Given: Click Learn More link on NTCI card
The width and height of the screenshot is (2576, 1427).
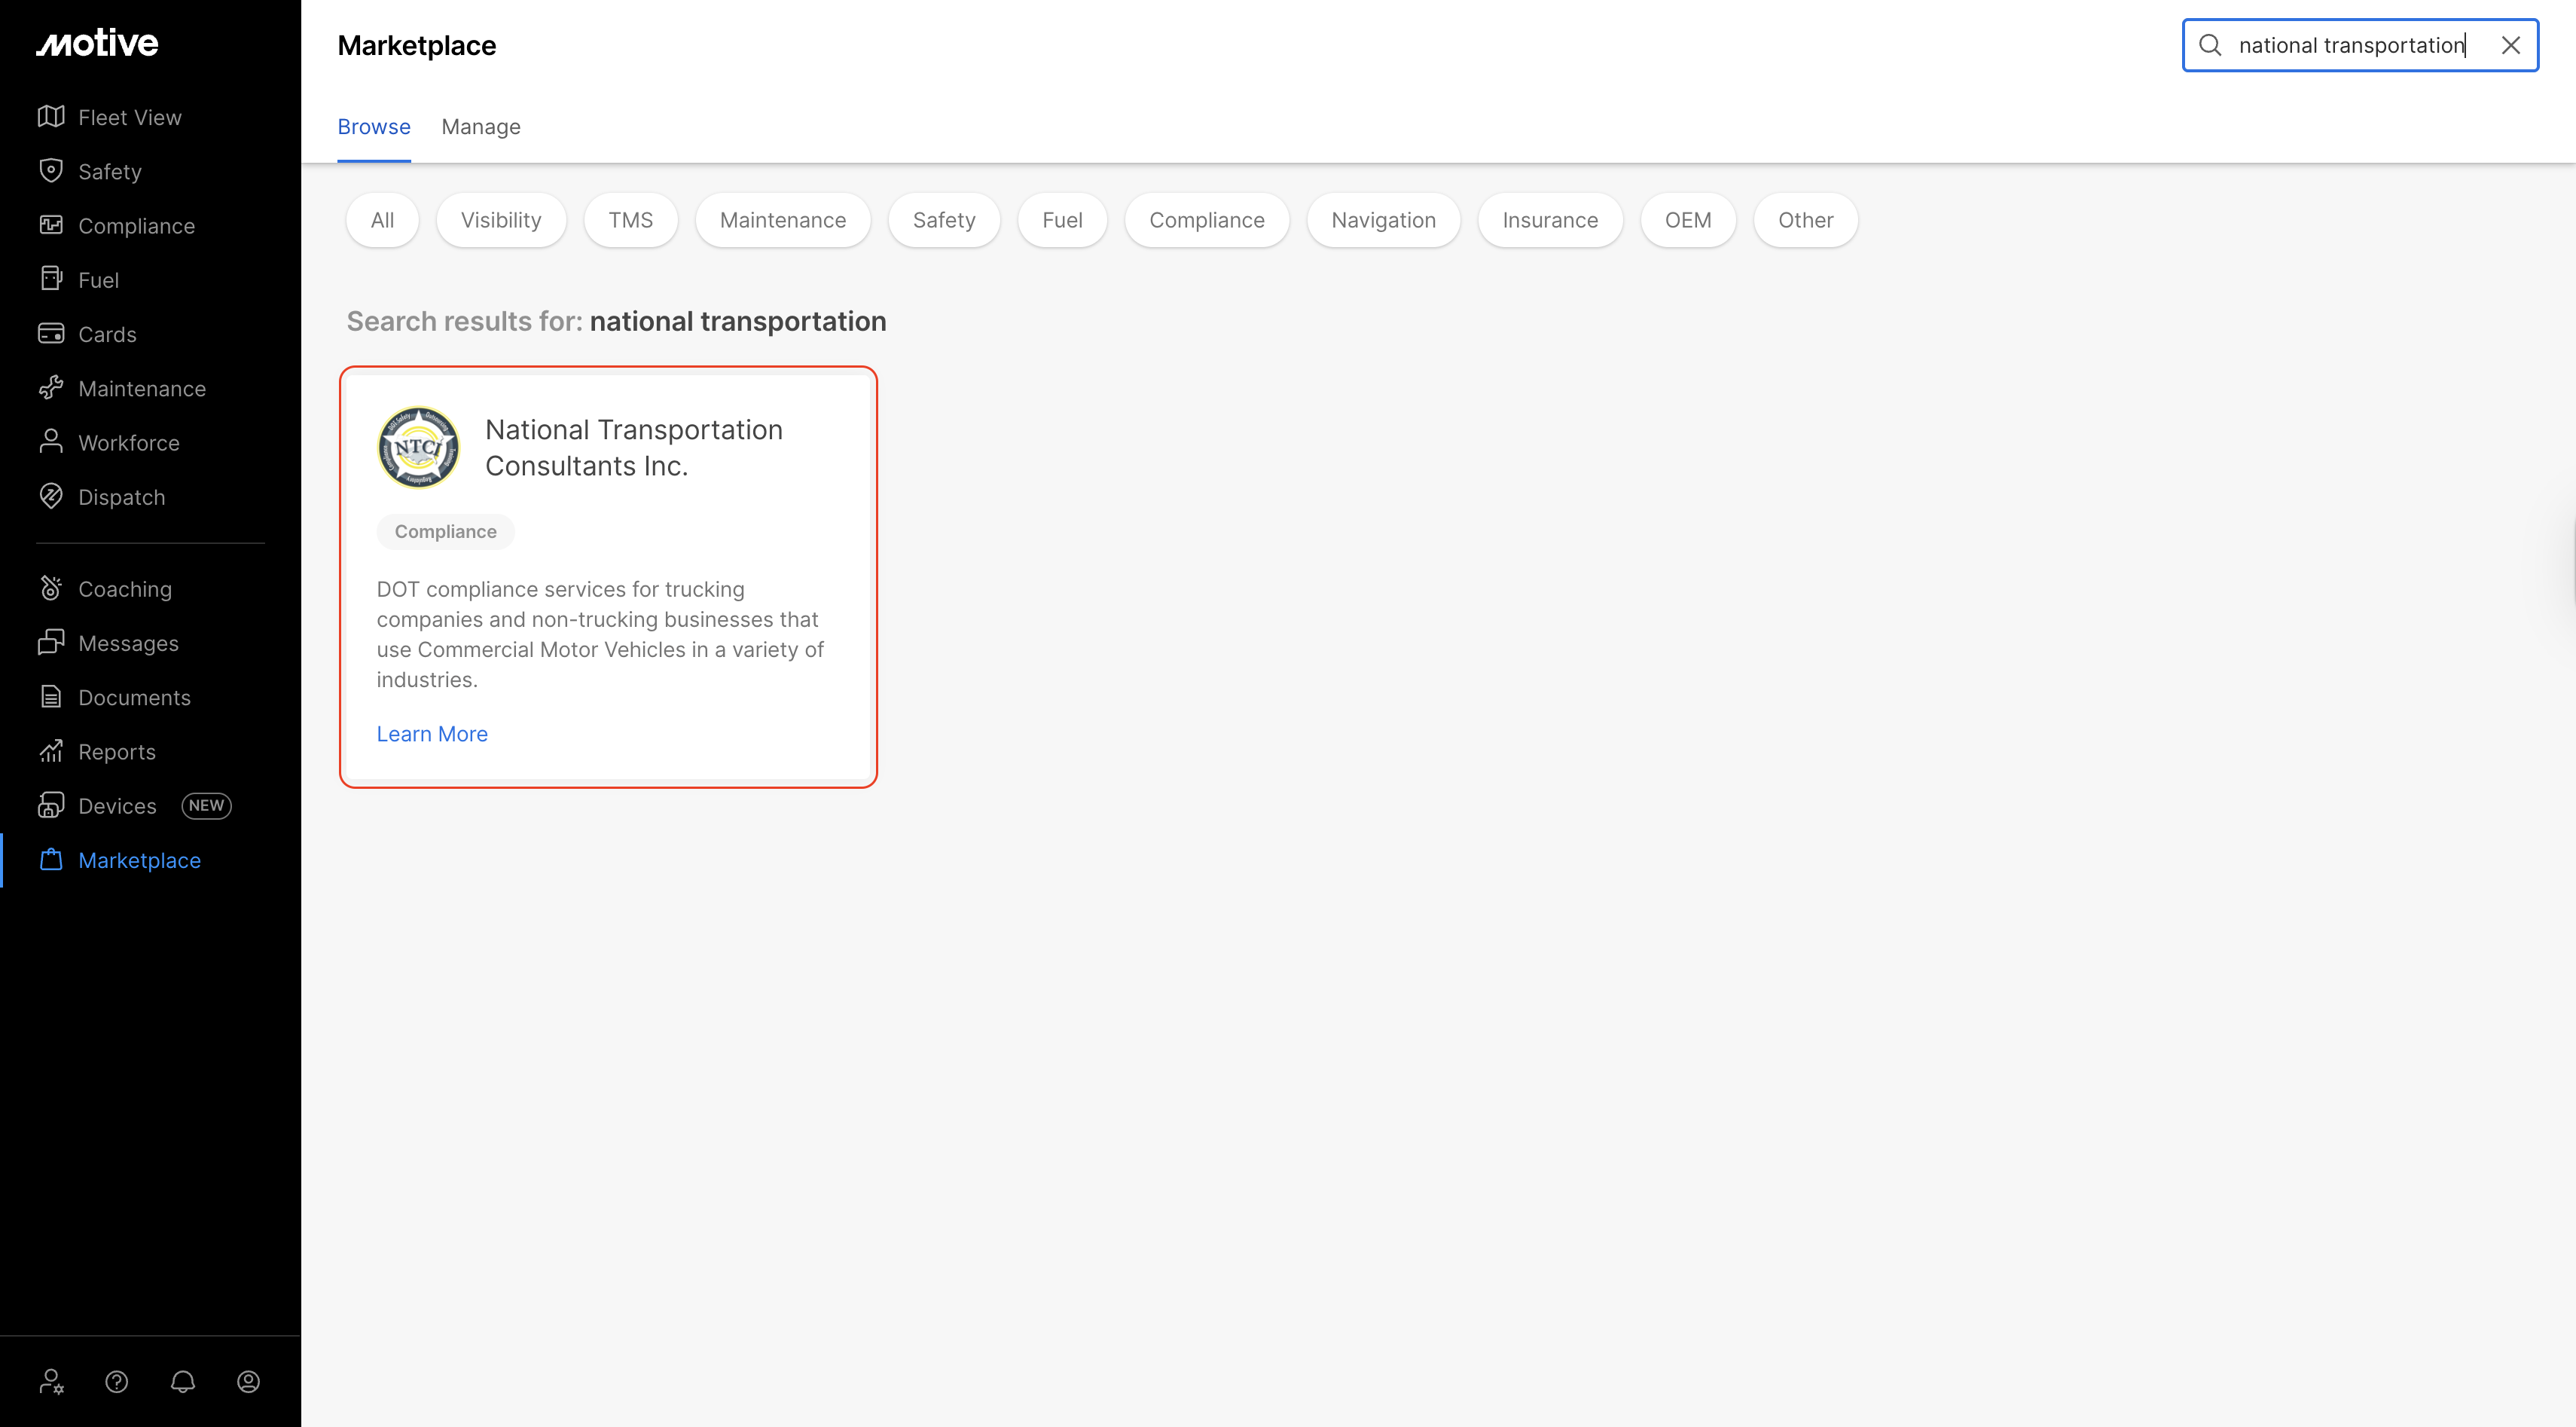Looking at the screenshot, I should 432,734.
